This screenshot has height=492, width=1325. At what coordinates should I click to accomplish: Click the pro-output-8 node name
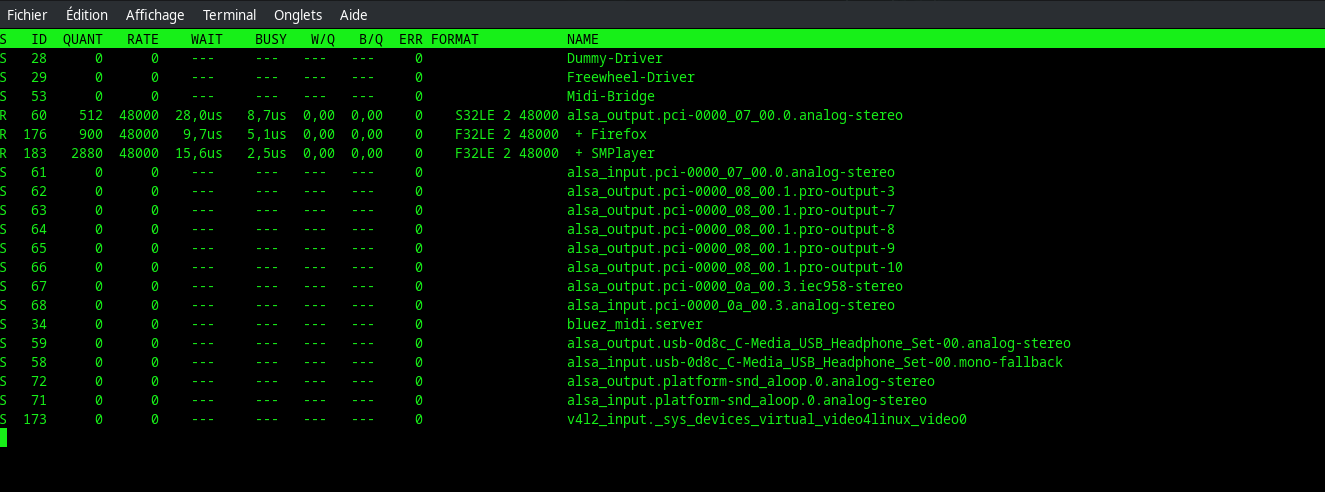[x=731, y=230]
